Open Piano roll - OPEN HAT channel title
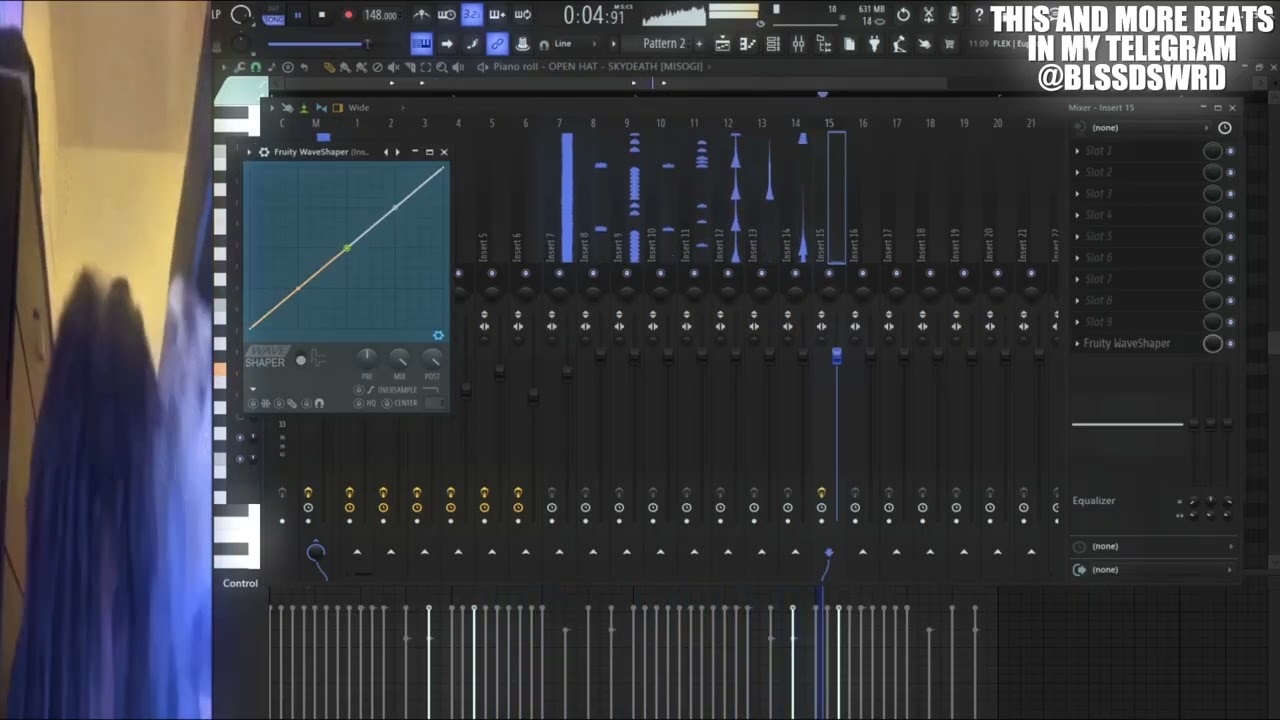The image size is (1280, 720). (601, 67)
